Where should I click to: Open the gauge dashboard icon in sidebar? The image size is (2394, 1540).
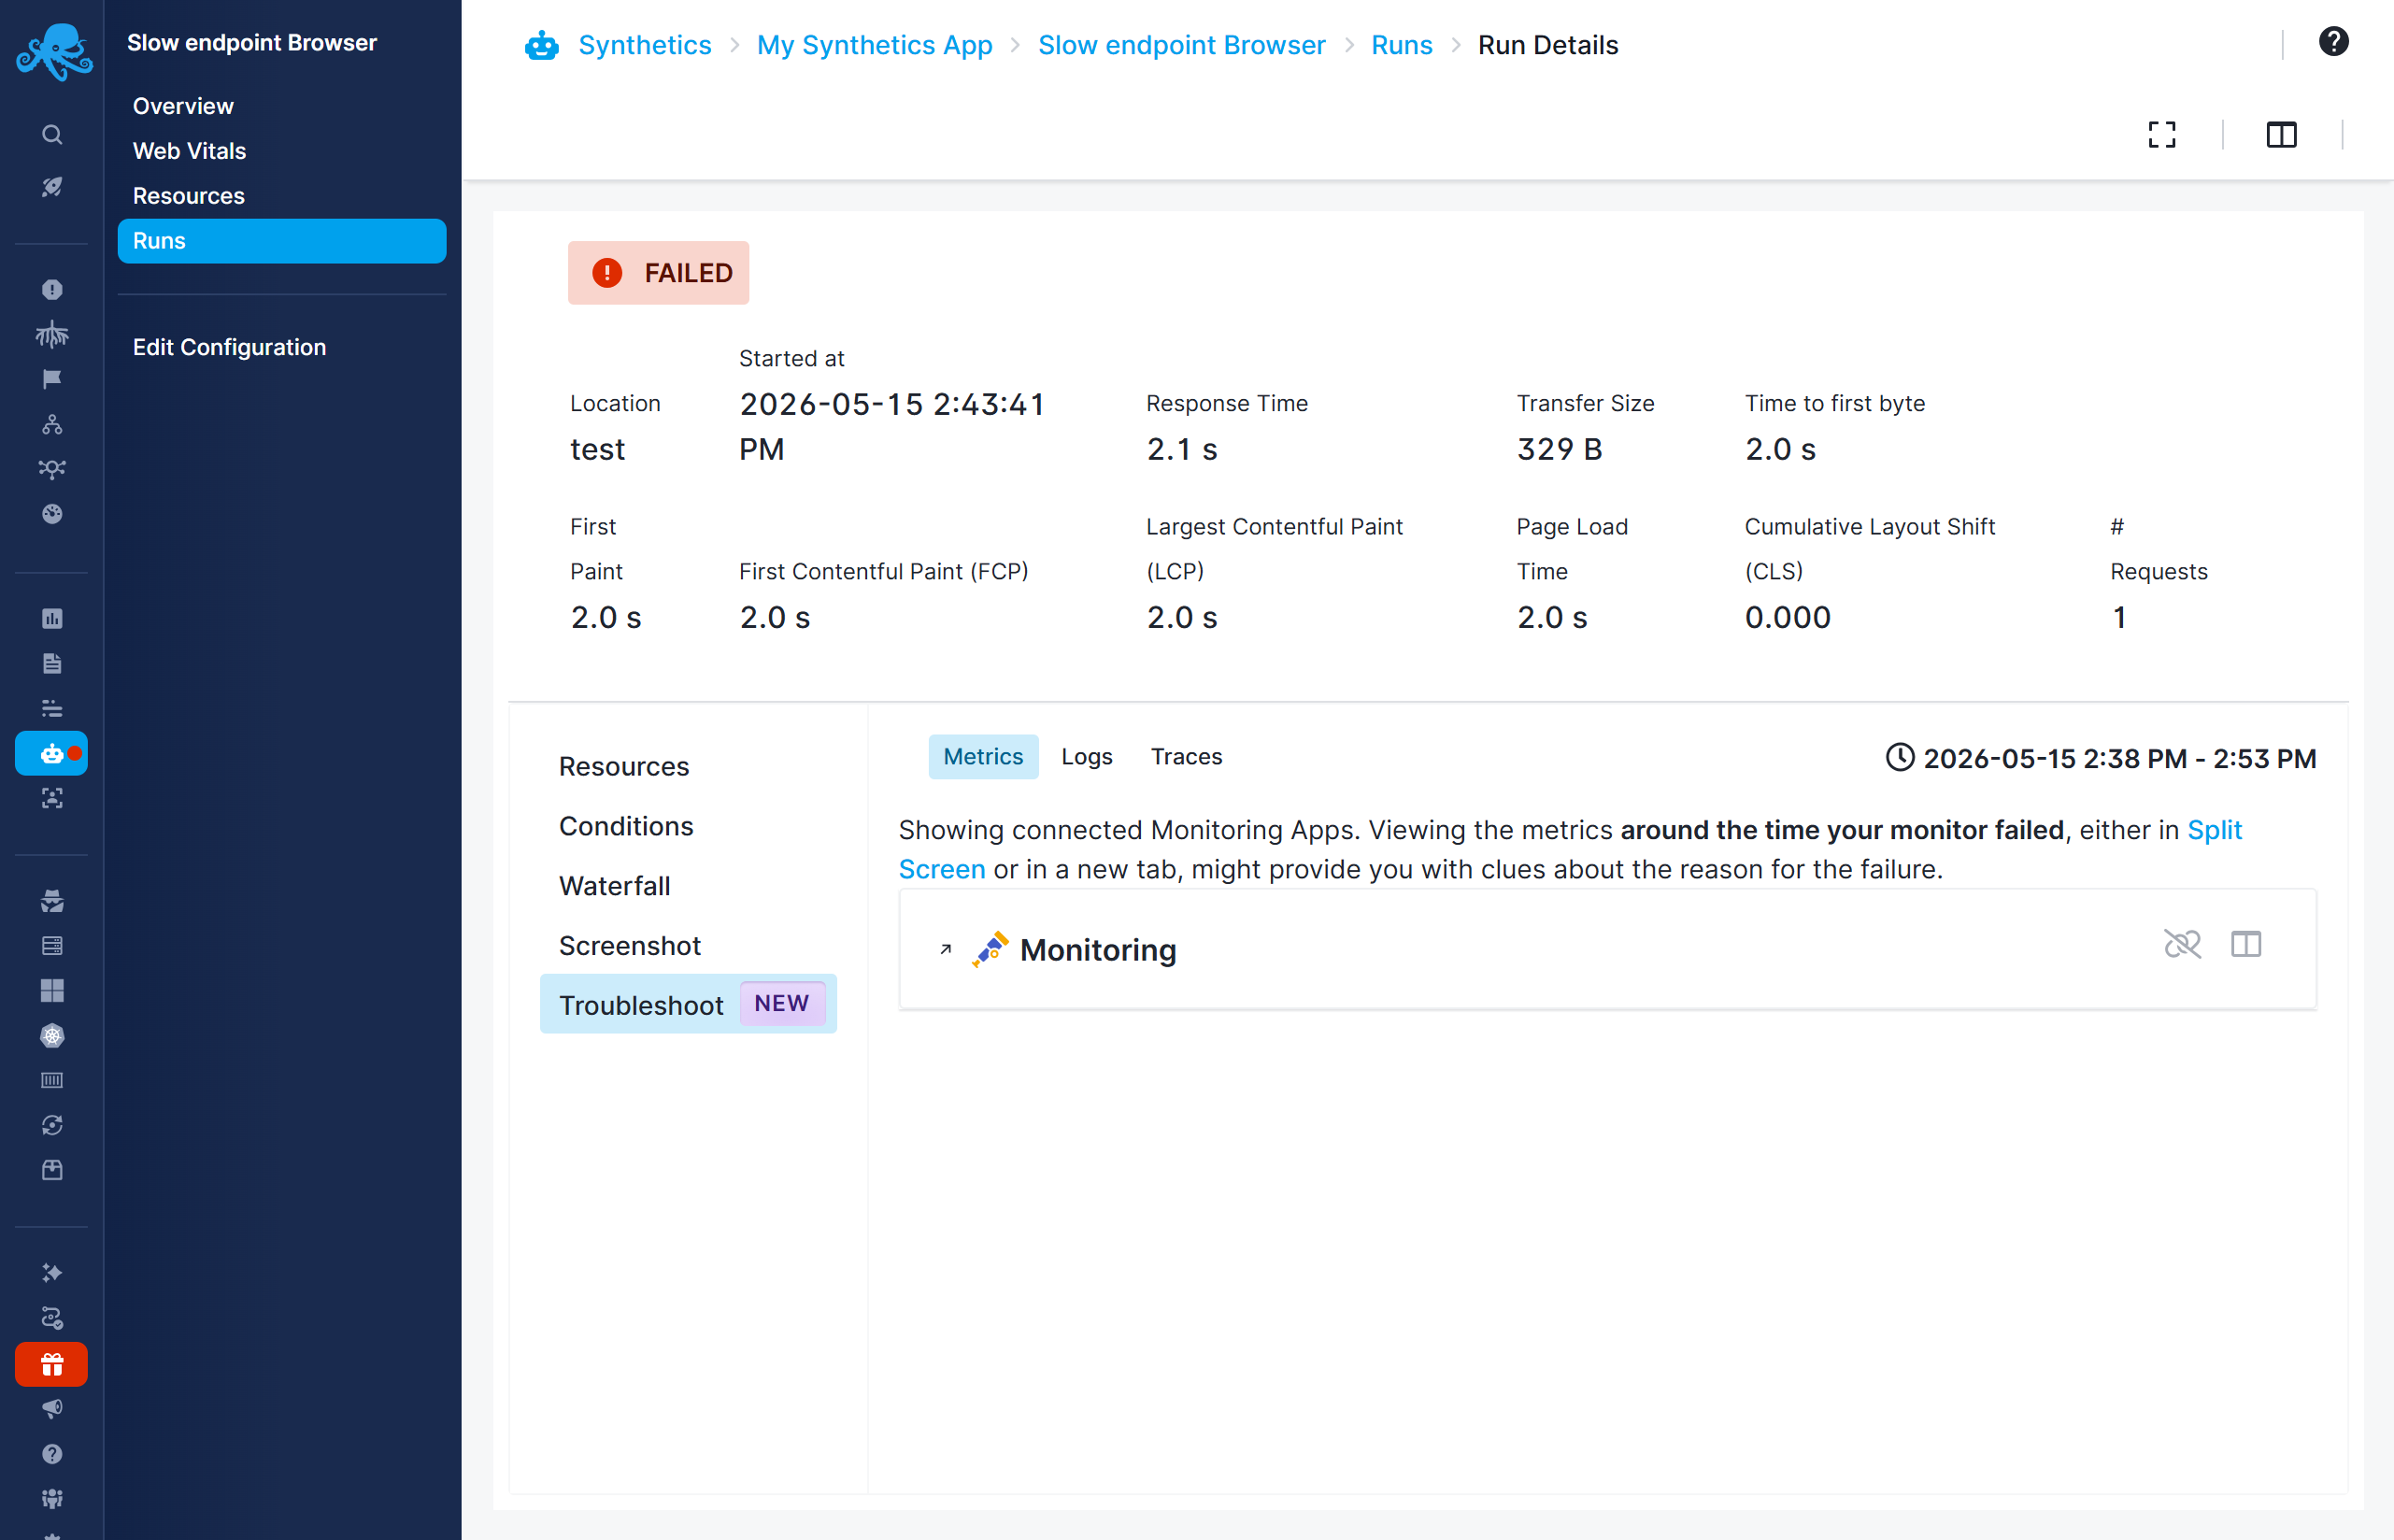pos(52,514)
